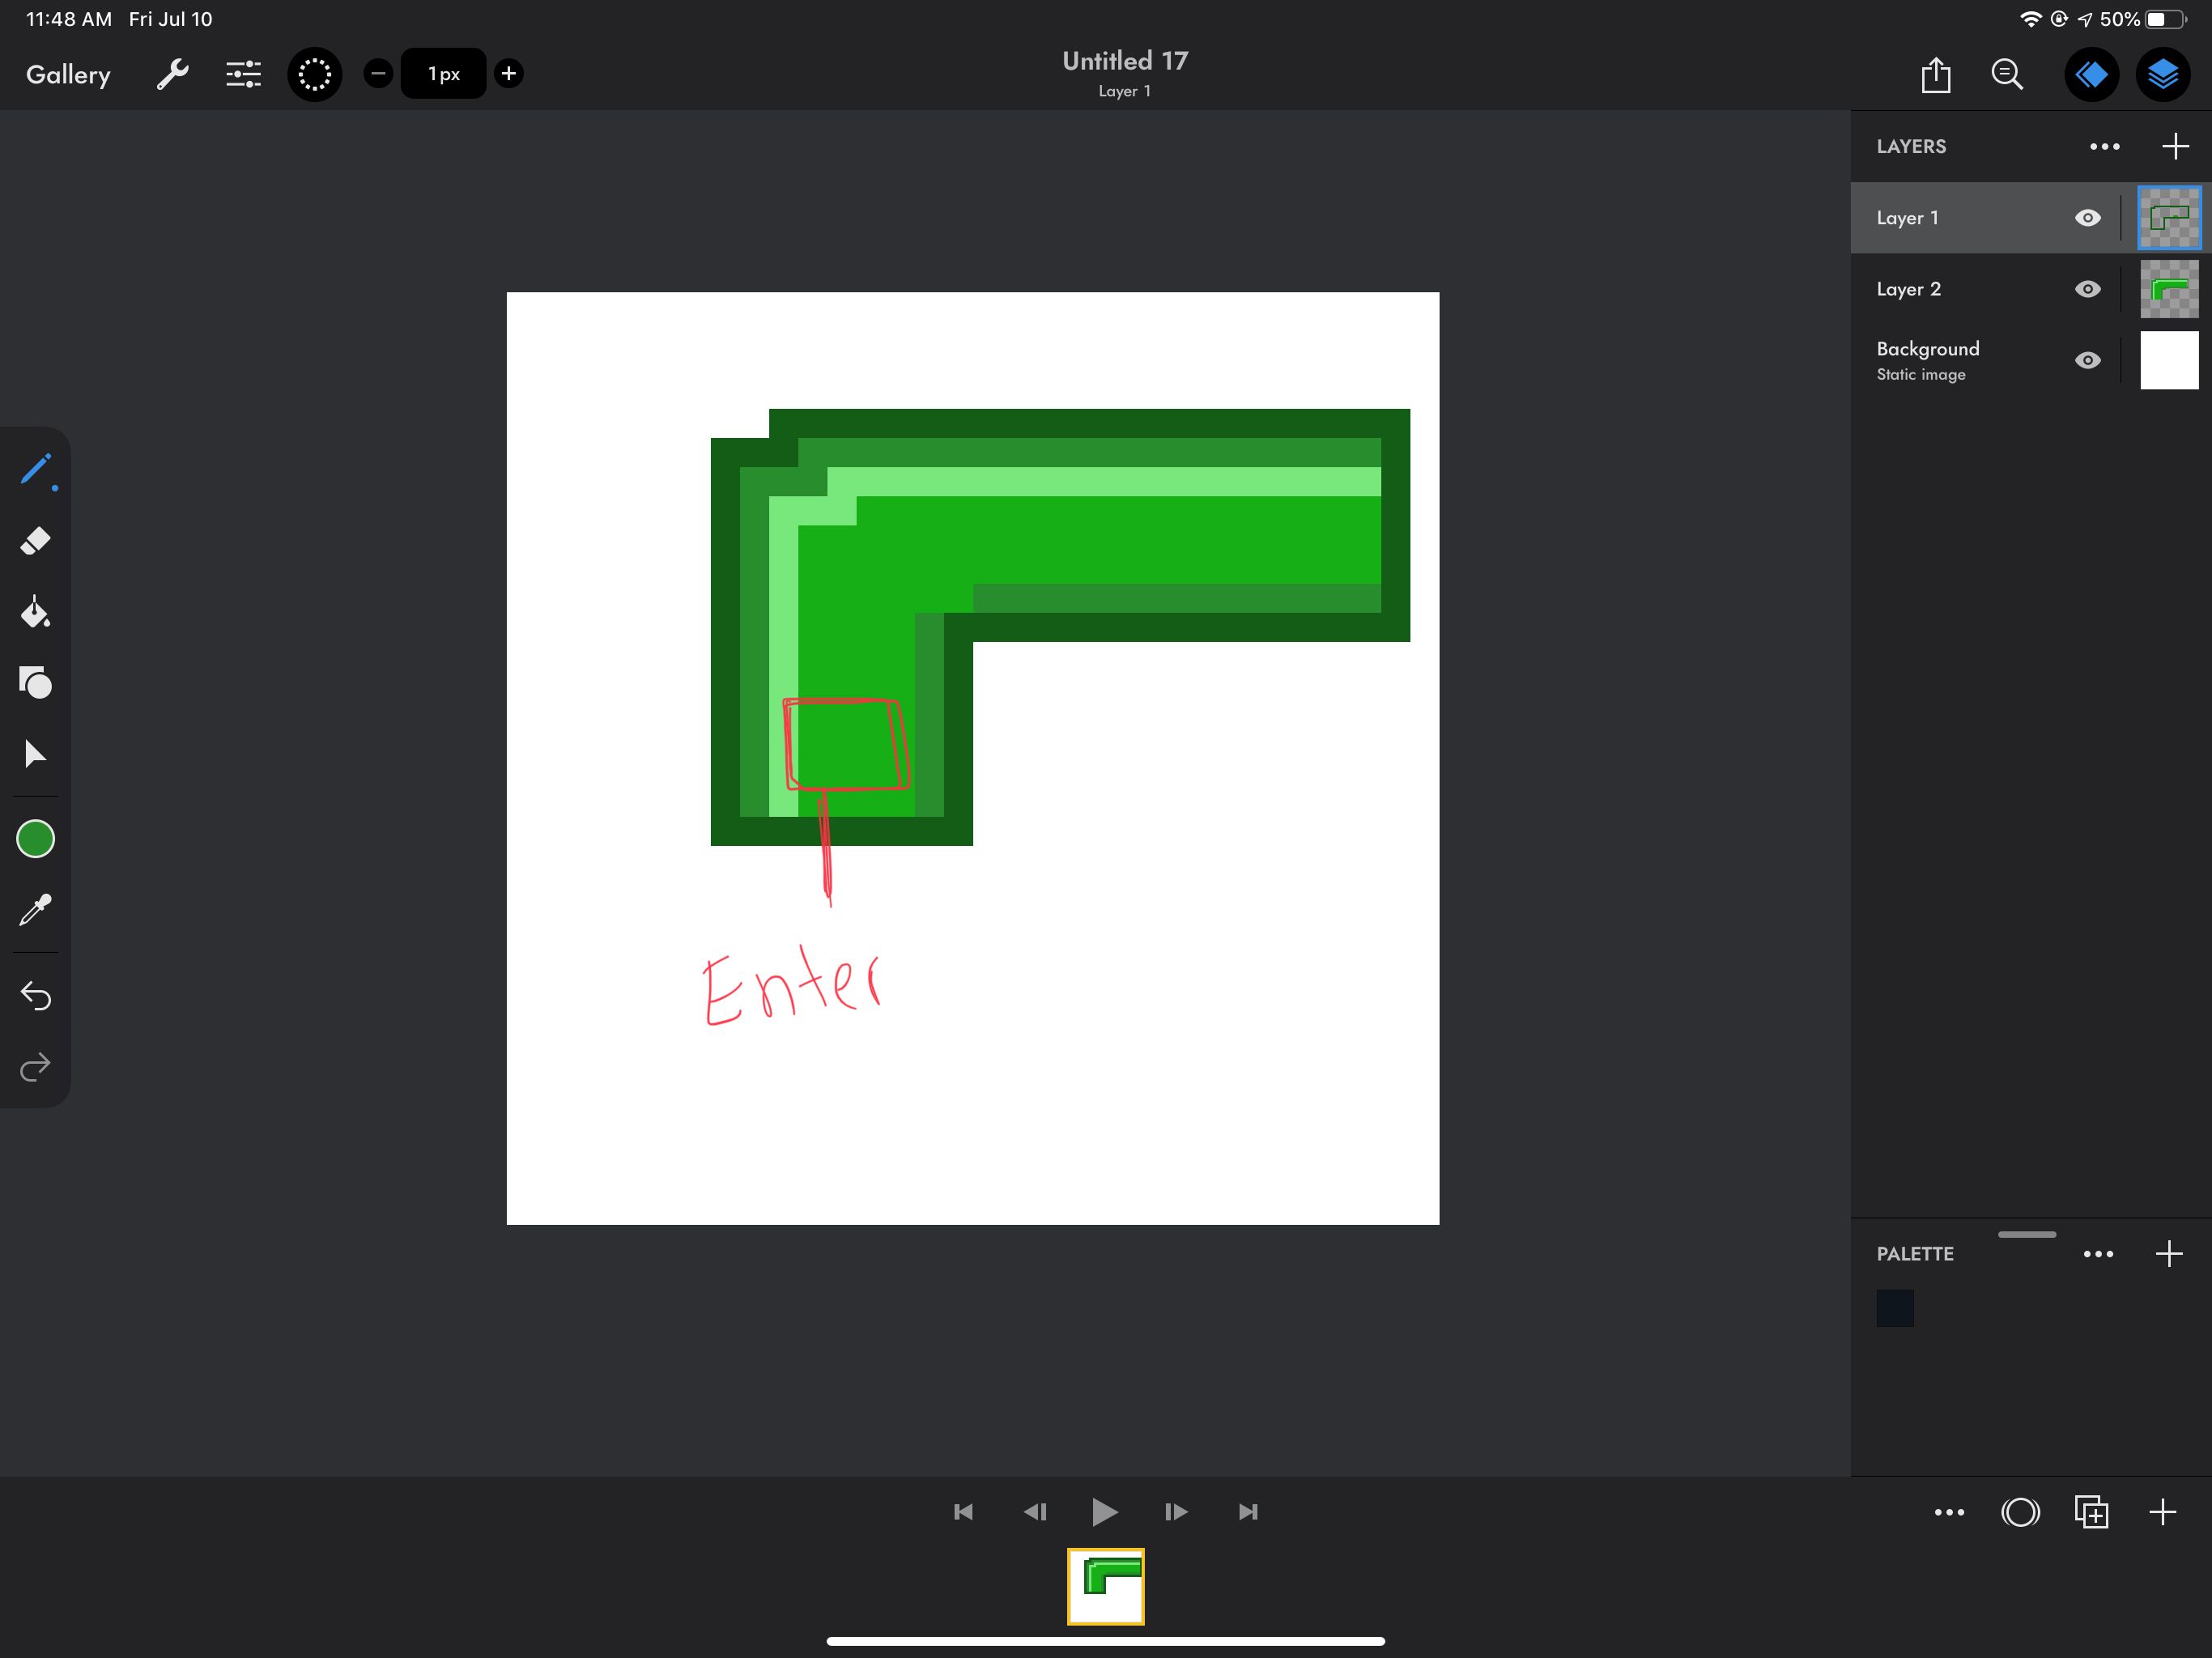Toggle Layer 2 visibility
Screen dimensions: 2212x1658
[2087, 289]
